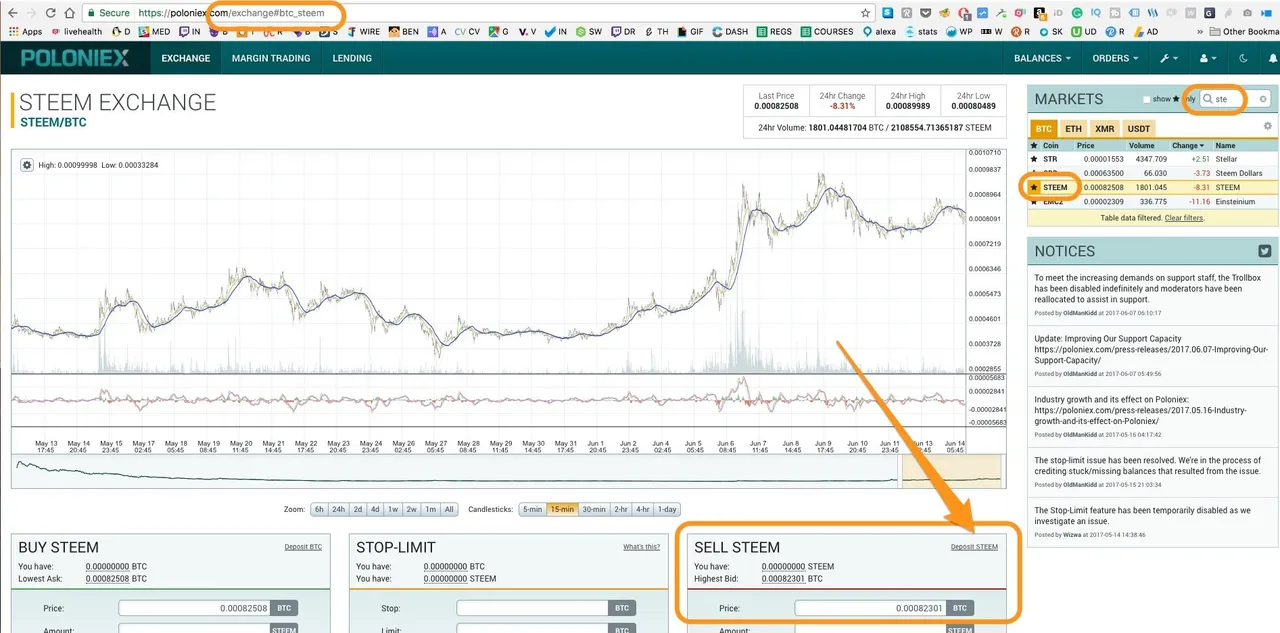The height and width of the screenshot is (633, 1280).
Task: Open markets table settings gear
Action: pyautogui.click(x=1268, y=126)
